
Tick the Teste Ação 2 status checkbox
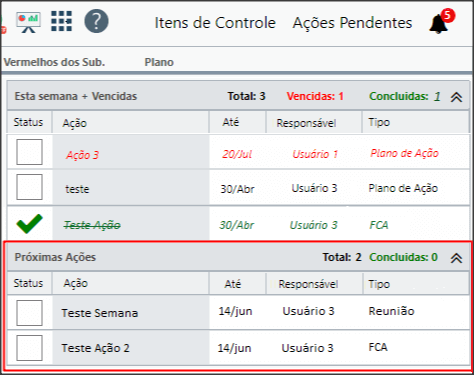29,348
